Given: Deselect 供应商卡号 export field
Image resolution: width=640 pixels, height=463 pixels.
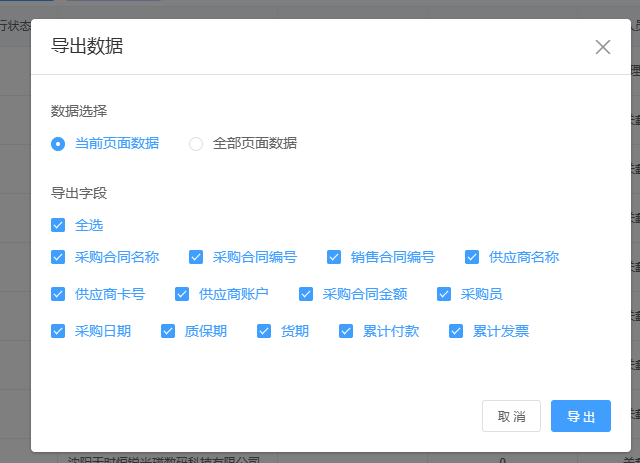Looking at the screenshot, I should point(59,294).
